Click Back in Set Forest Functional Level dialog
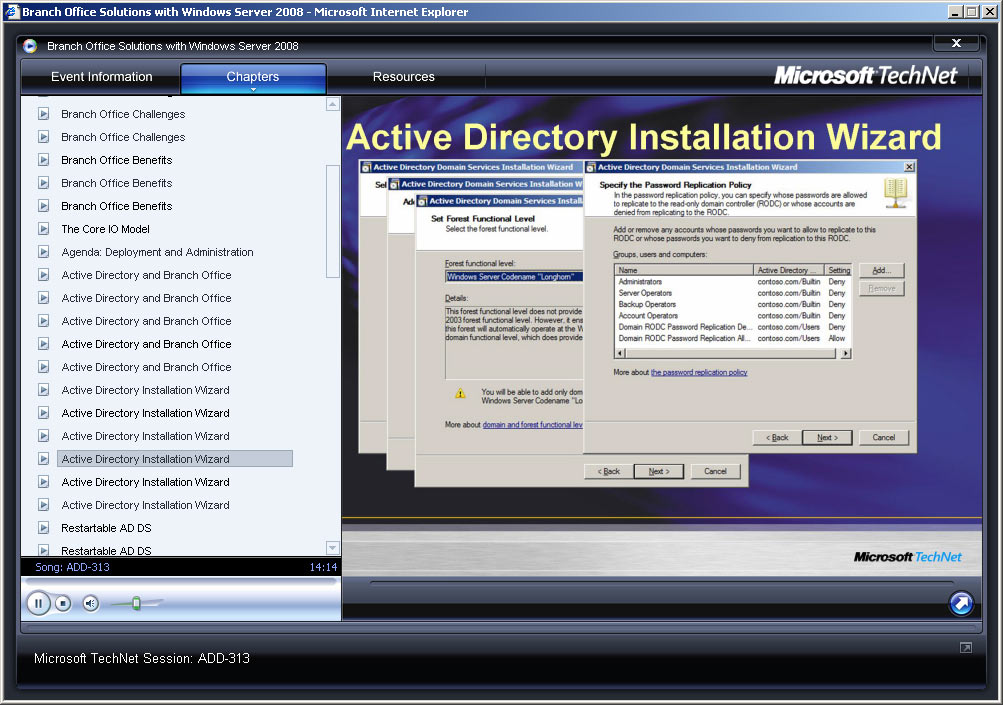 pyautogui.click(x=609, y=471)
